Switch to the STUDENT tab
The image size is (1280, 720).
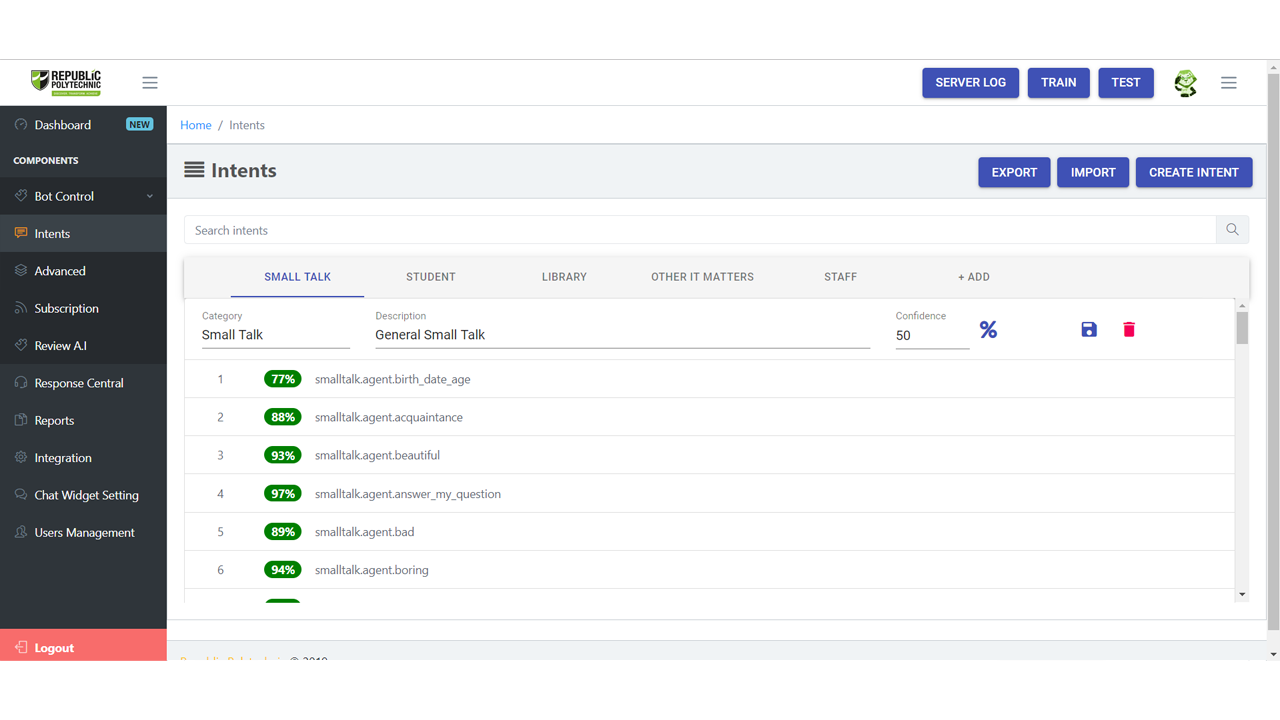point(430,277)
